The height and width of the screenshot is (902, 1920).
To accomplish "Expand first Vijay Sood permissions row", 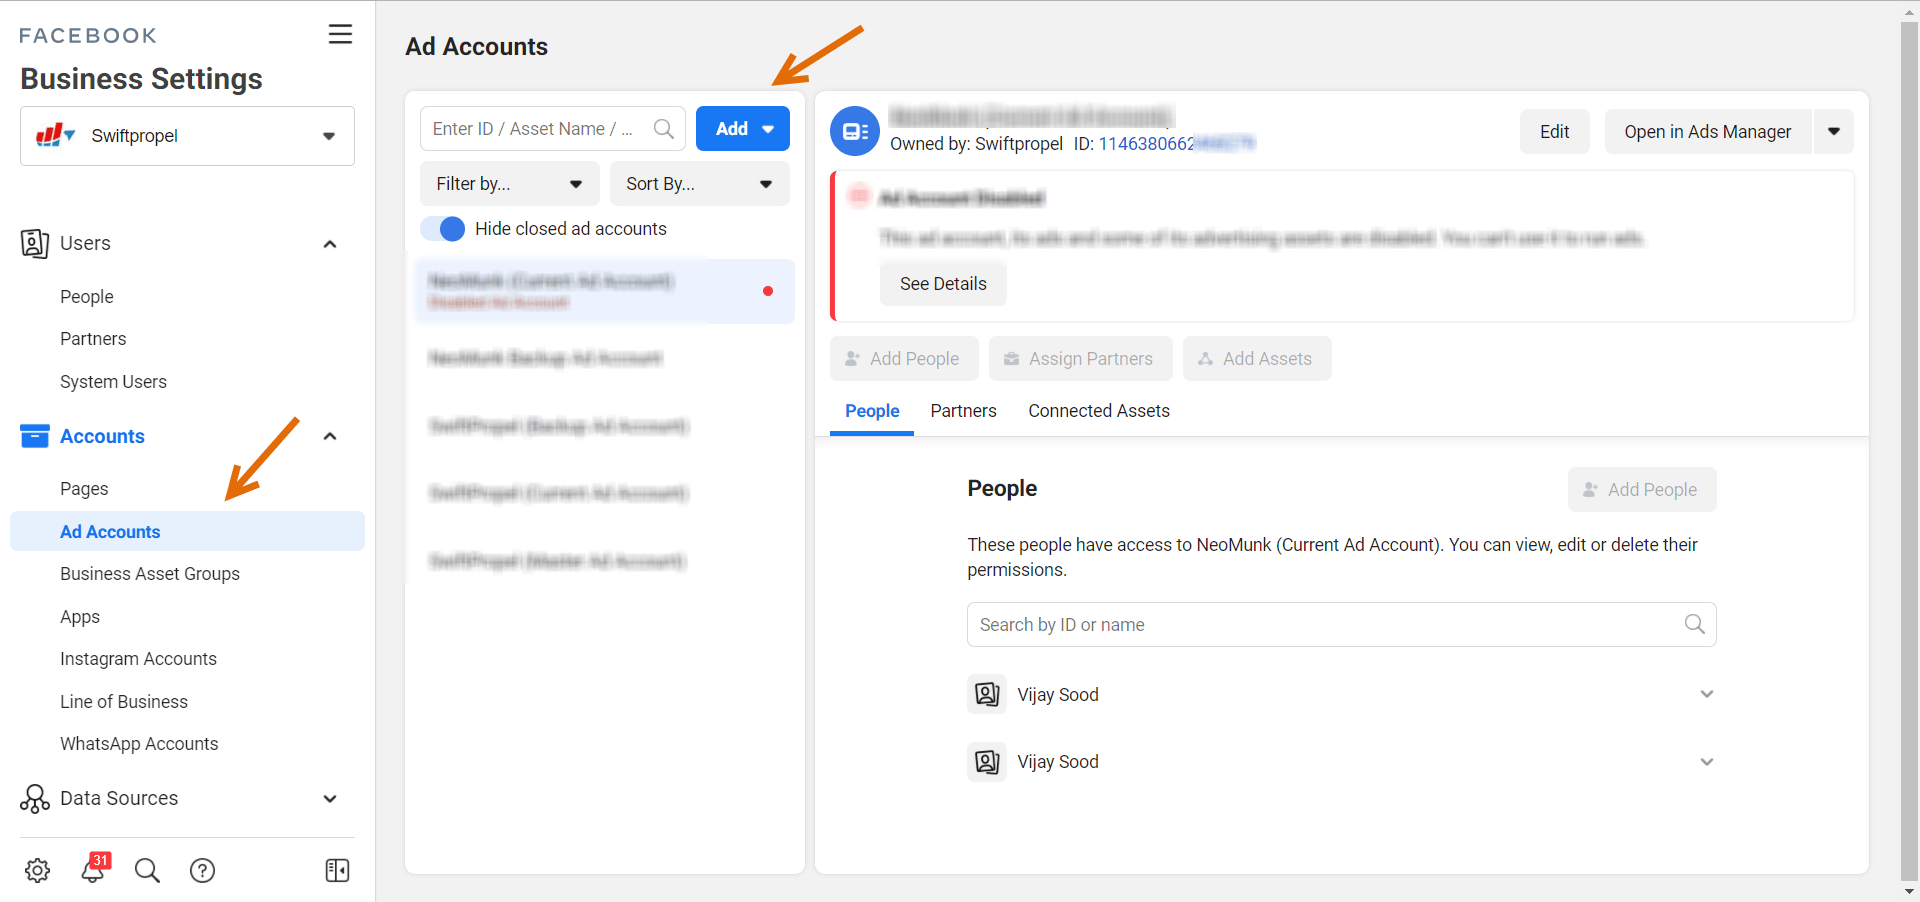I will click(1706, 694).
